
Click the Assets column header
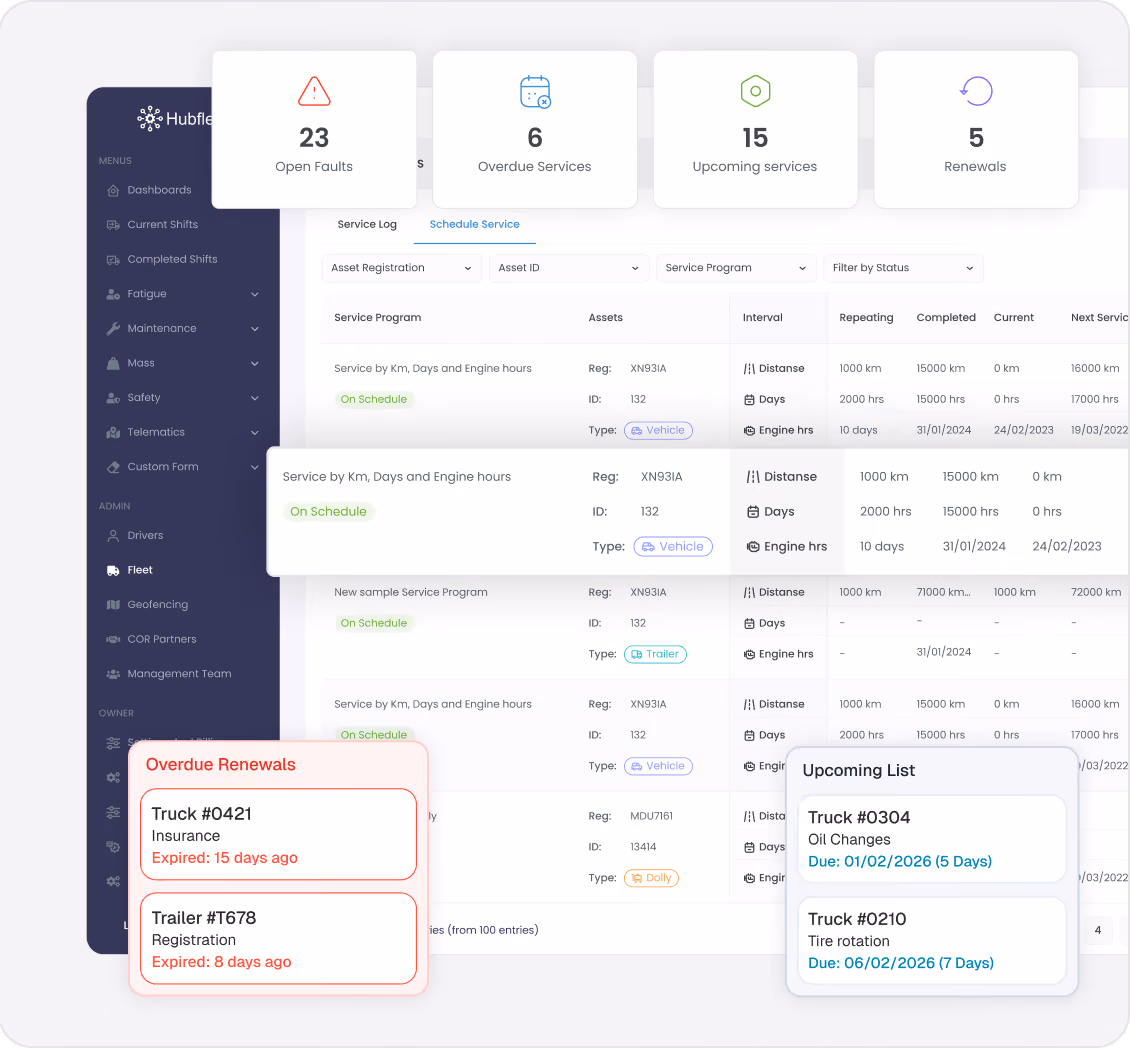click(605, 318)
